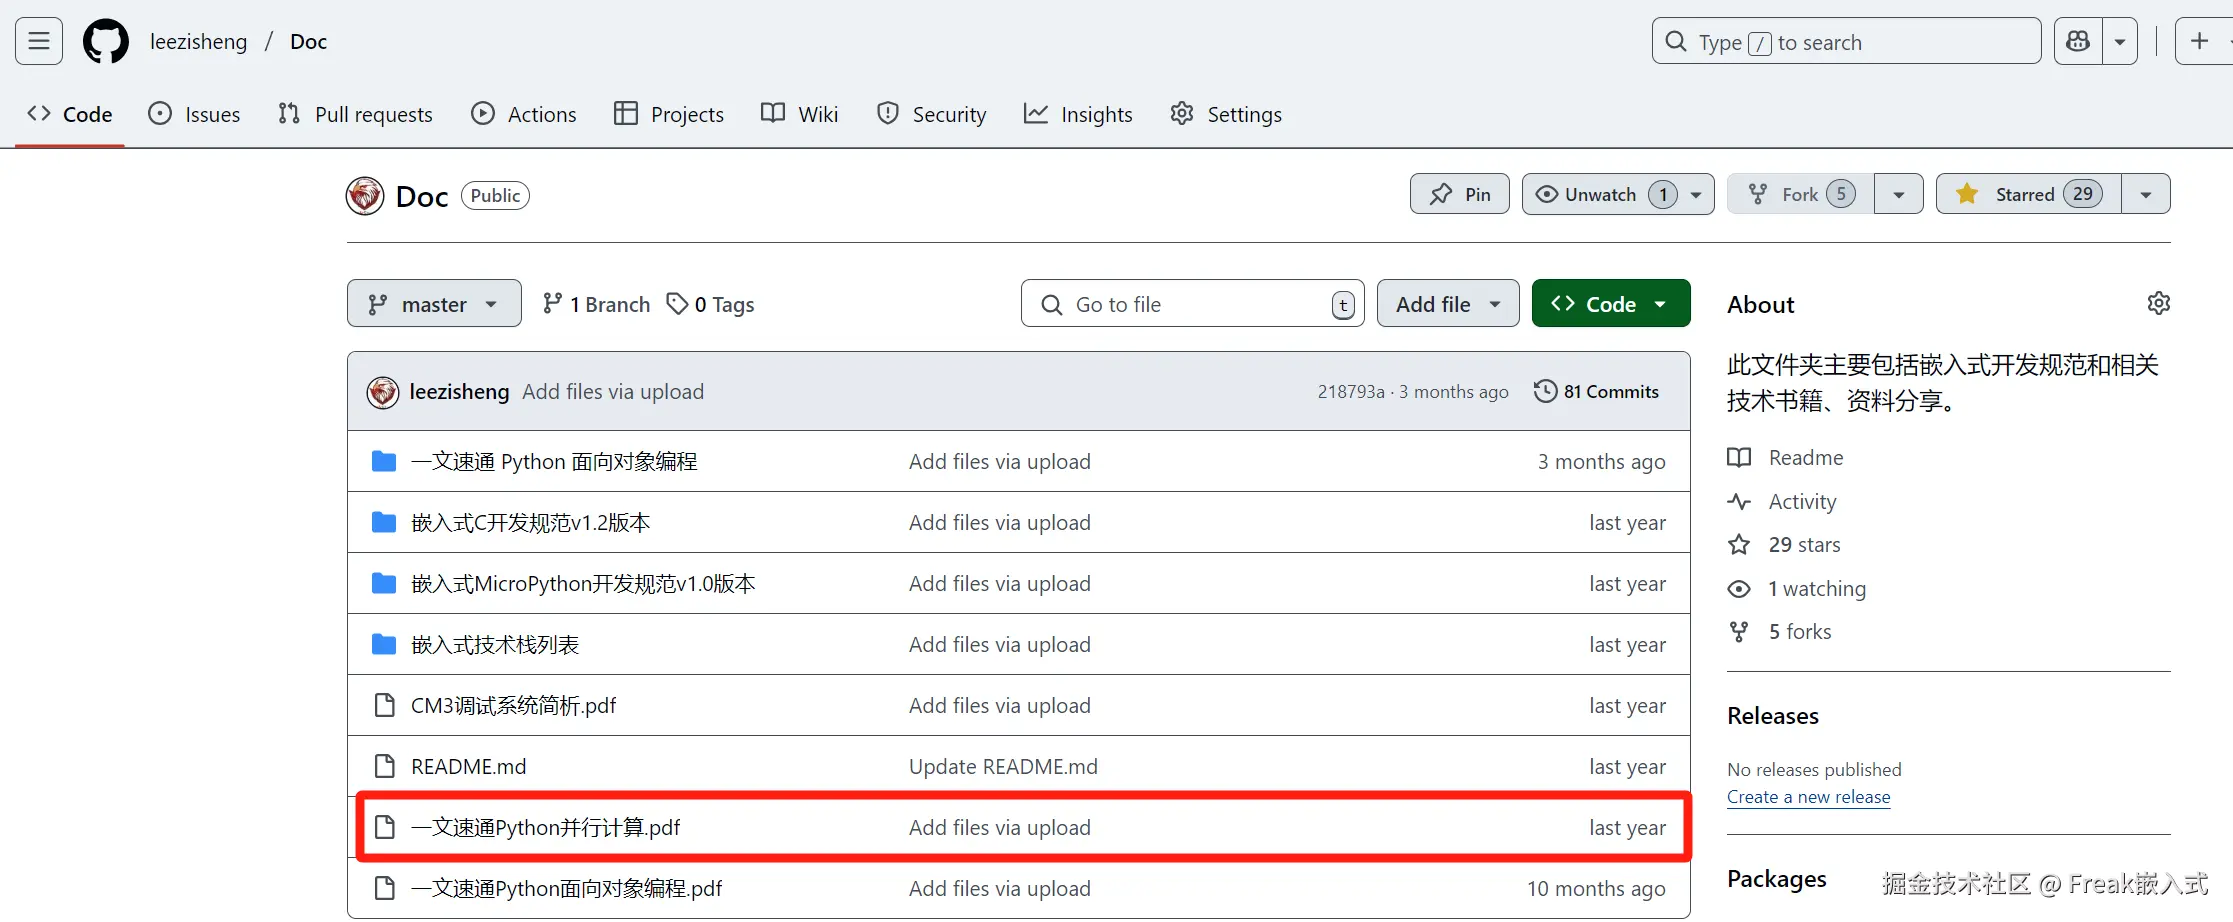Open folder 嵌入式技术栈列表
The height and width of the screenshot is (922, 2233).
coord(495,645)
